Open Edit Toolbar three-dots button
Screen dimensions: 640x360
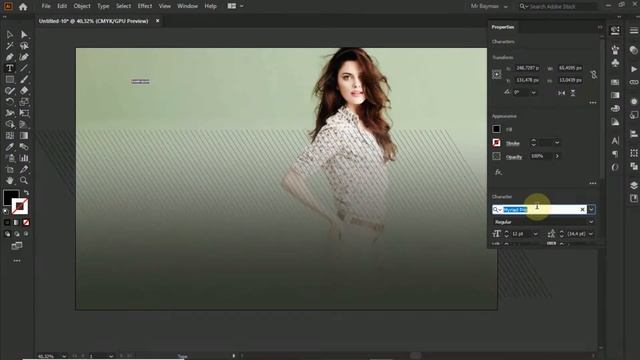[17, 260]
